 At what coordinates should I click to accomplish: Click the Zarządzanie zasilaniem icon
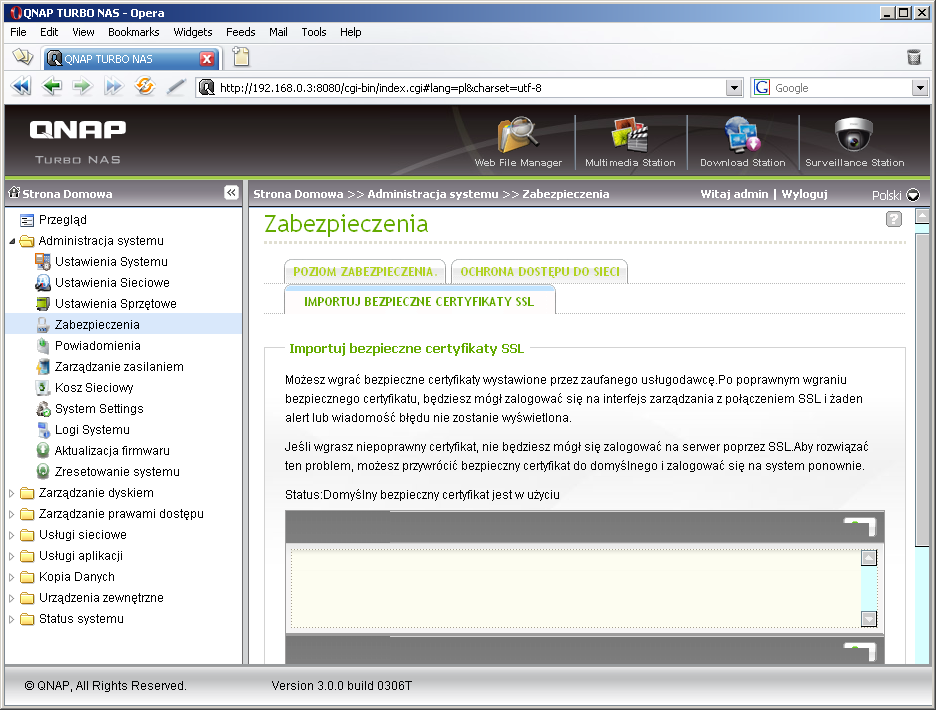point(42,367)
